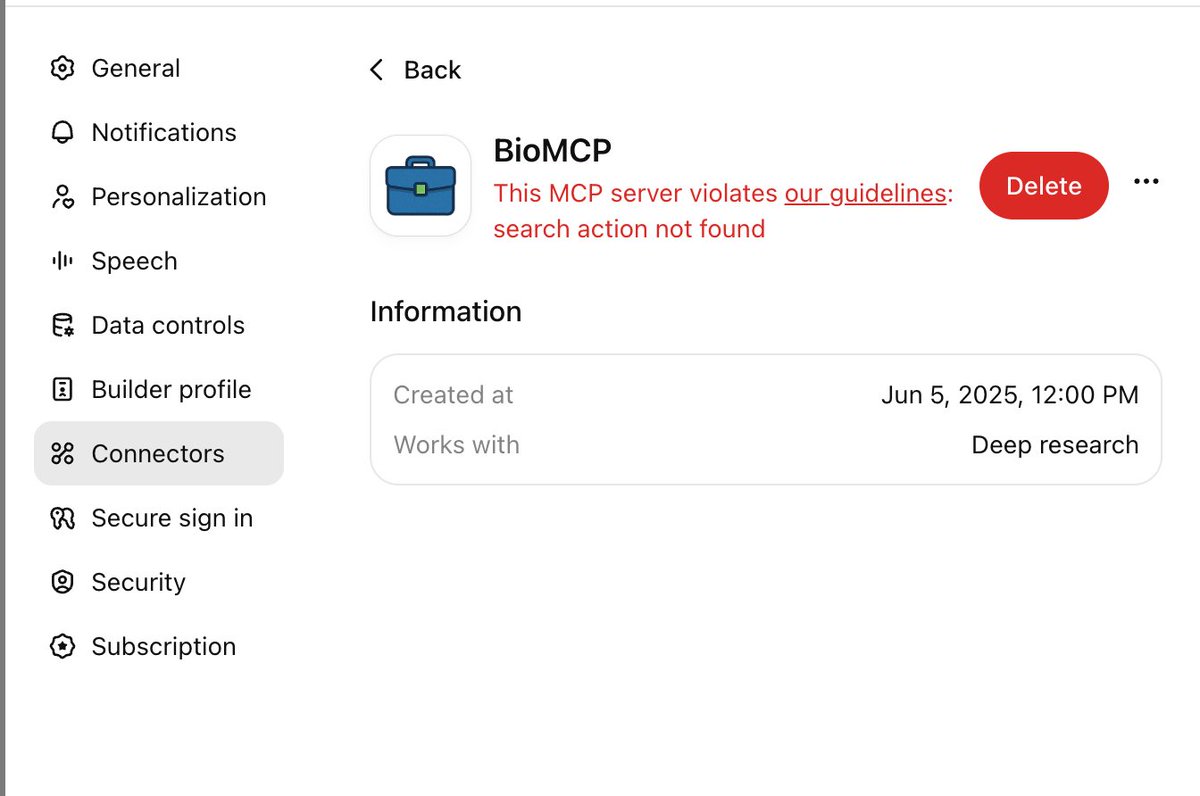Click the back chevron arrow
The height and width of the screenshot is (796, 1200).
coord(377,70)
